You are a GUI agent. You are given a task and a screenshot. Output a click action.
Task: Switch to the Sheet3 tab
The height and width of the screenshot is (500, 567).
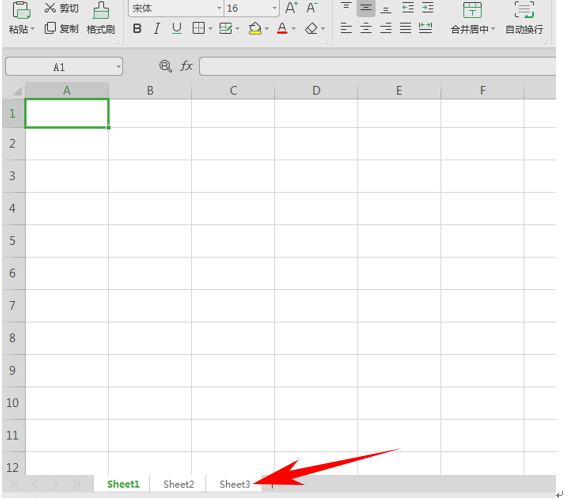point(235,484)
